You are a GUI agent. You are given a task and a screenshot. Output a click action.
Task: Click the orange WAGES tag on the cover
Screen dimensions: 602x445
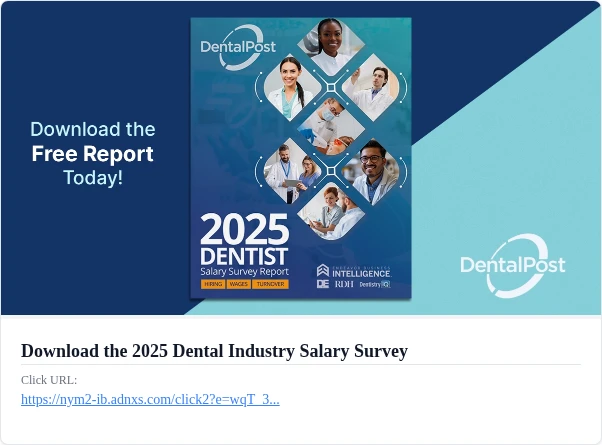(x=238, y=284)
